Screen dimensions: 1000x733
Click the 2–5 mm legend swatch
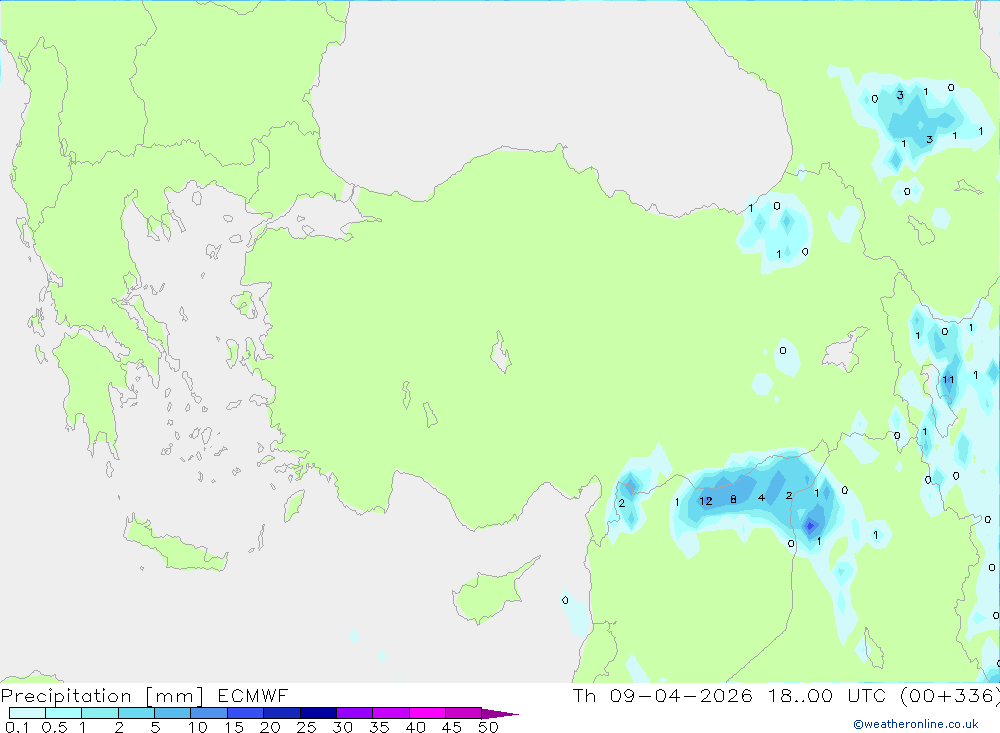[x=136, y=713]
